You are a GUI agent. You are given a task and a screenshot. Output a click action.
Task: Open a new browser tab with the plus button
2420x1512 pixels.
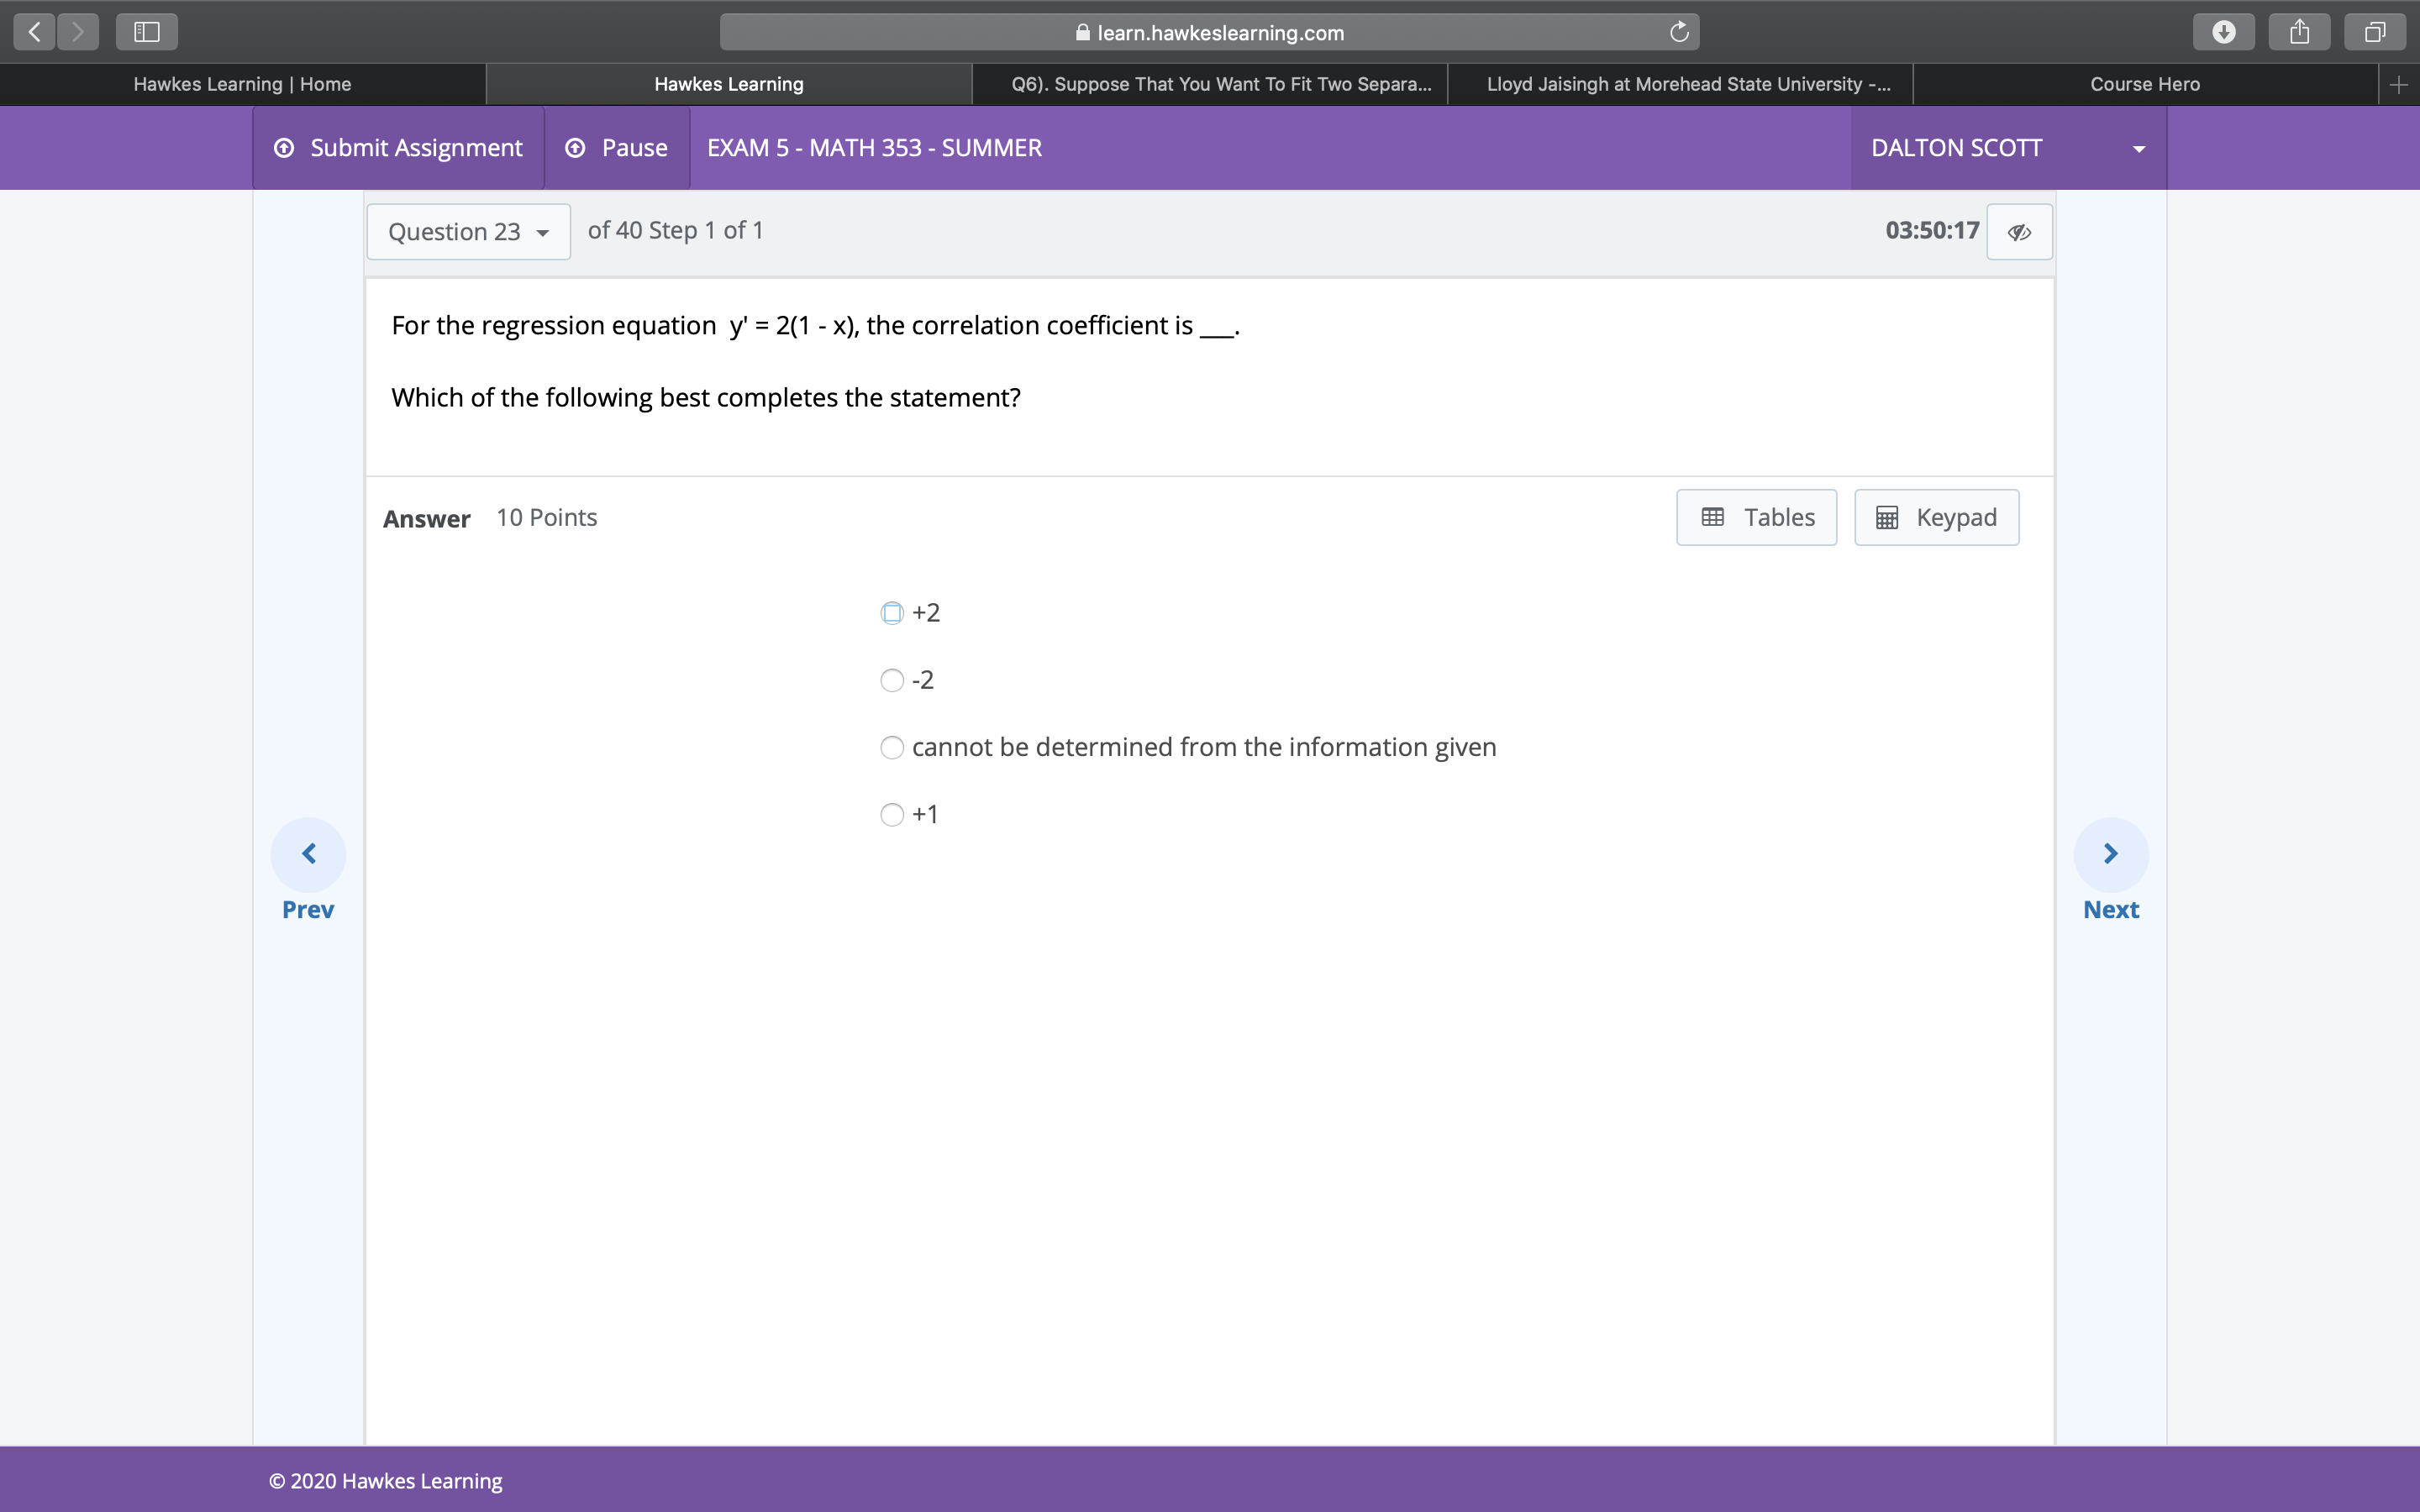2398,83
